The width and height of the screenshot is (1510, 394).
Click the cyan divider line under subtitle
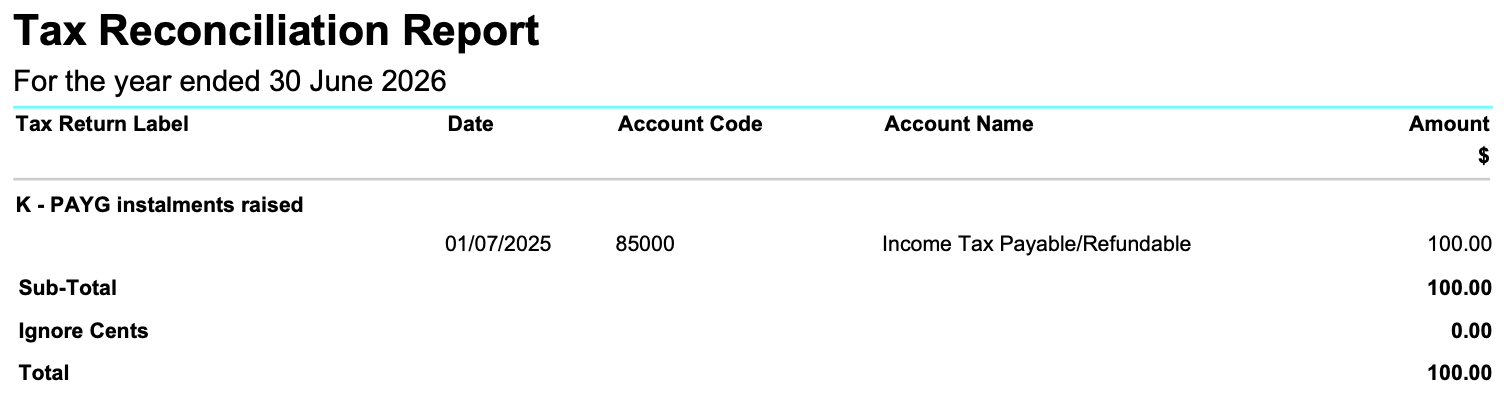(x=753, y=106)
